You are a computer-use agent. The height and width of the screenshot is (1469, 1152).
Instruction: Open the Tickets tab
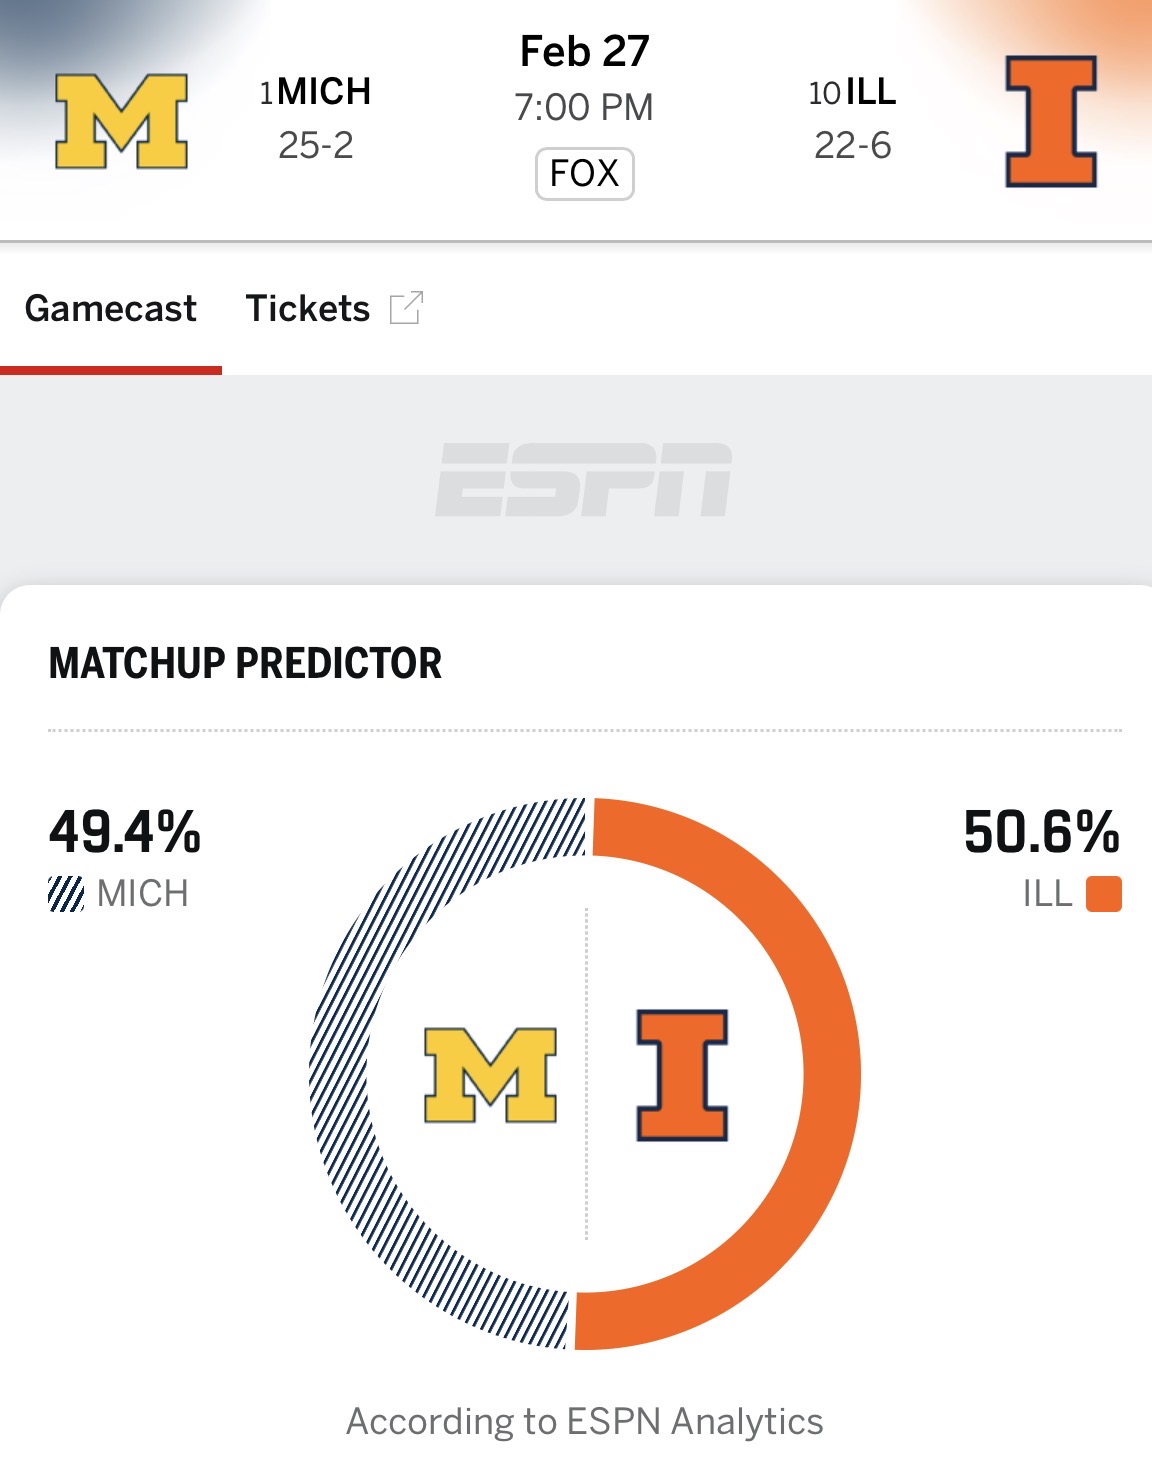coord(308,308)
